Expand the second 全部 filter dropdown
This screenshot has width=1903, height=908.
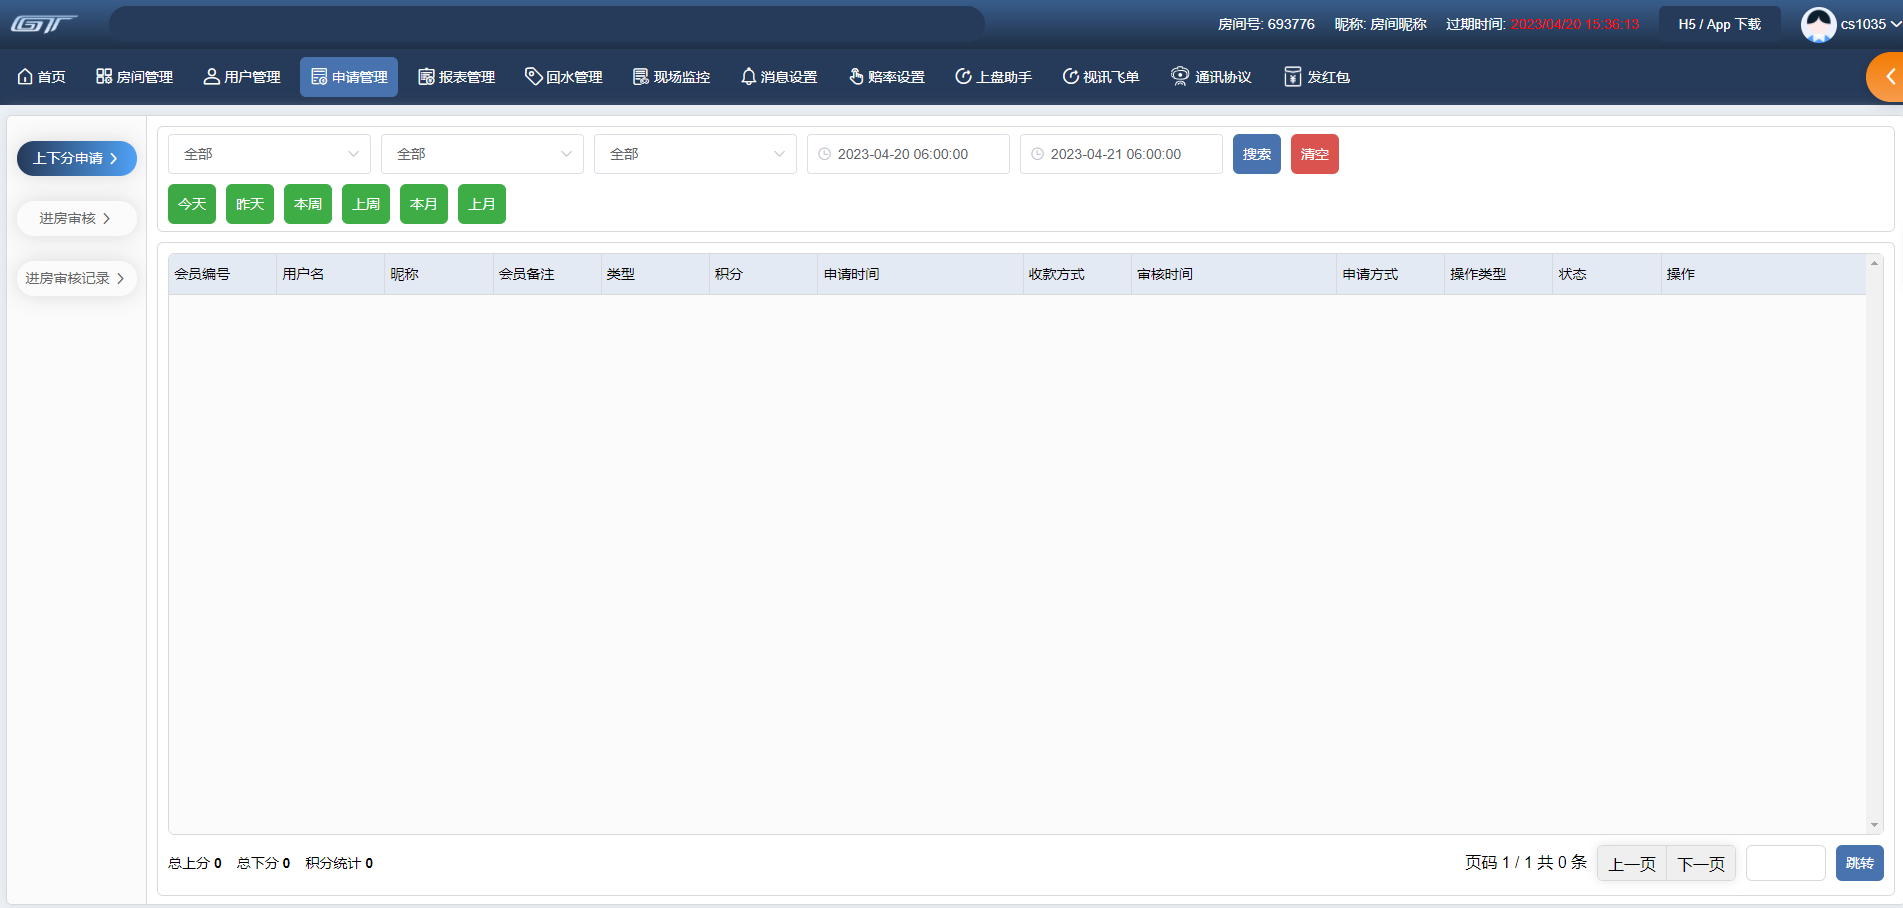tap(482, 154)
